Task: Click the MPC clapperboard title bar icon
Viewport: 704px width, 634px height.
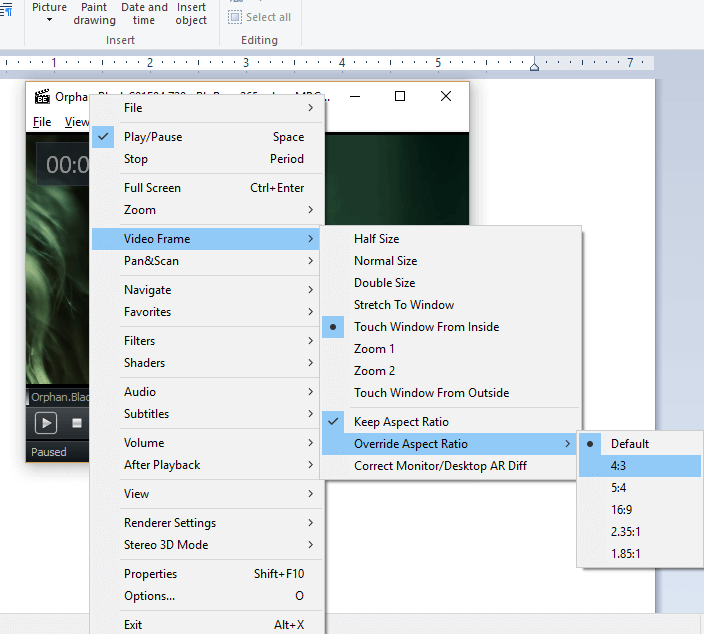Action: tap(42, 97)
